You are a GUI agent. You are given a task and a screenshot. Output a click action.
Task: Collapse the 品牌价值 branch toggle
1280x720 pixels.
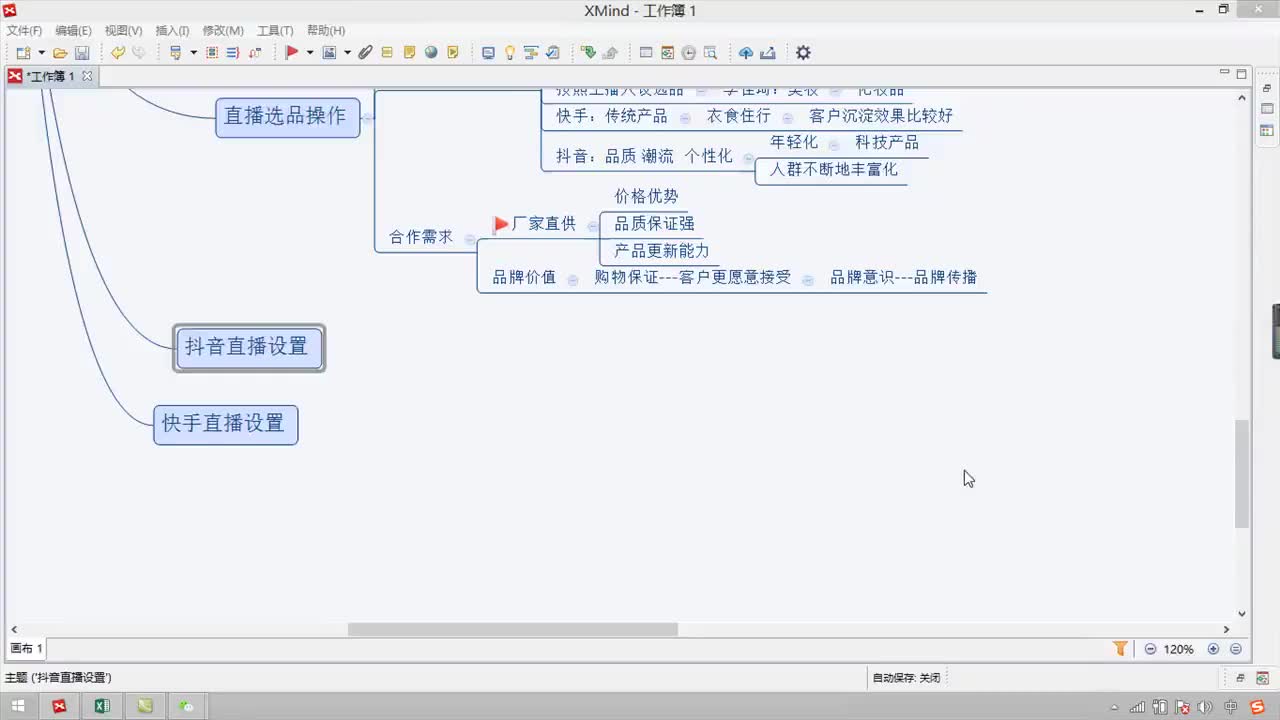572,280
